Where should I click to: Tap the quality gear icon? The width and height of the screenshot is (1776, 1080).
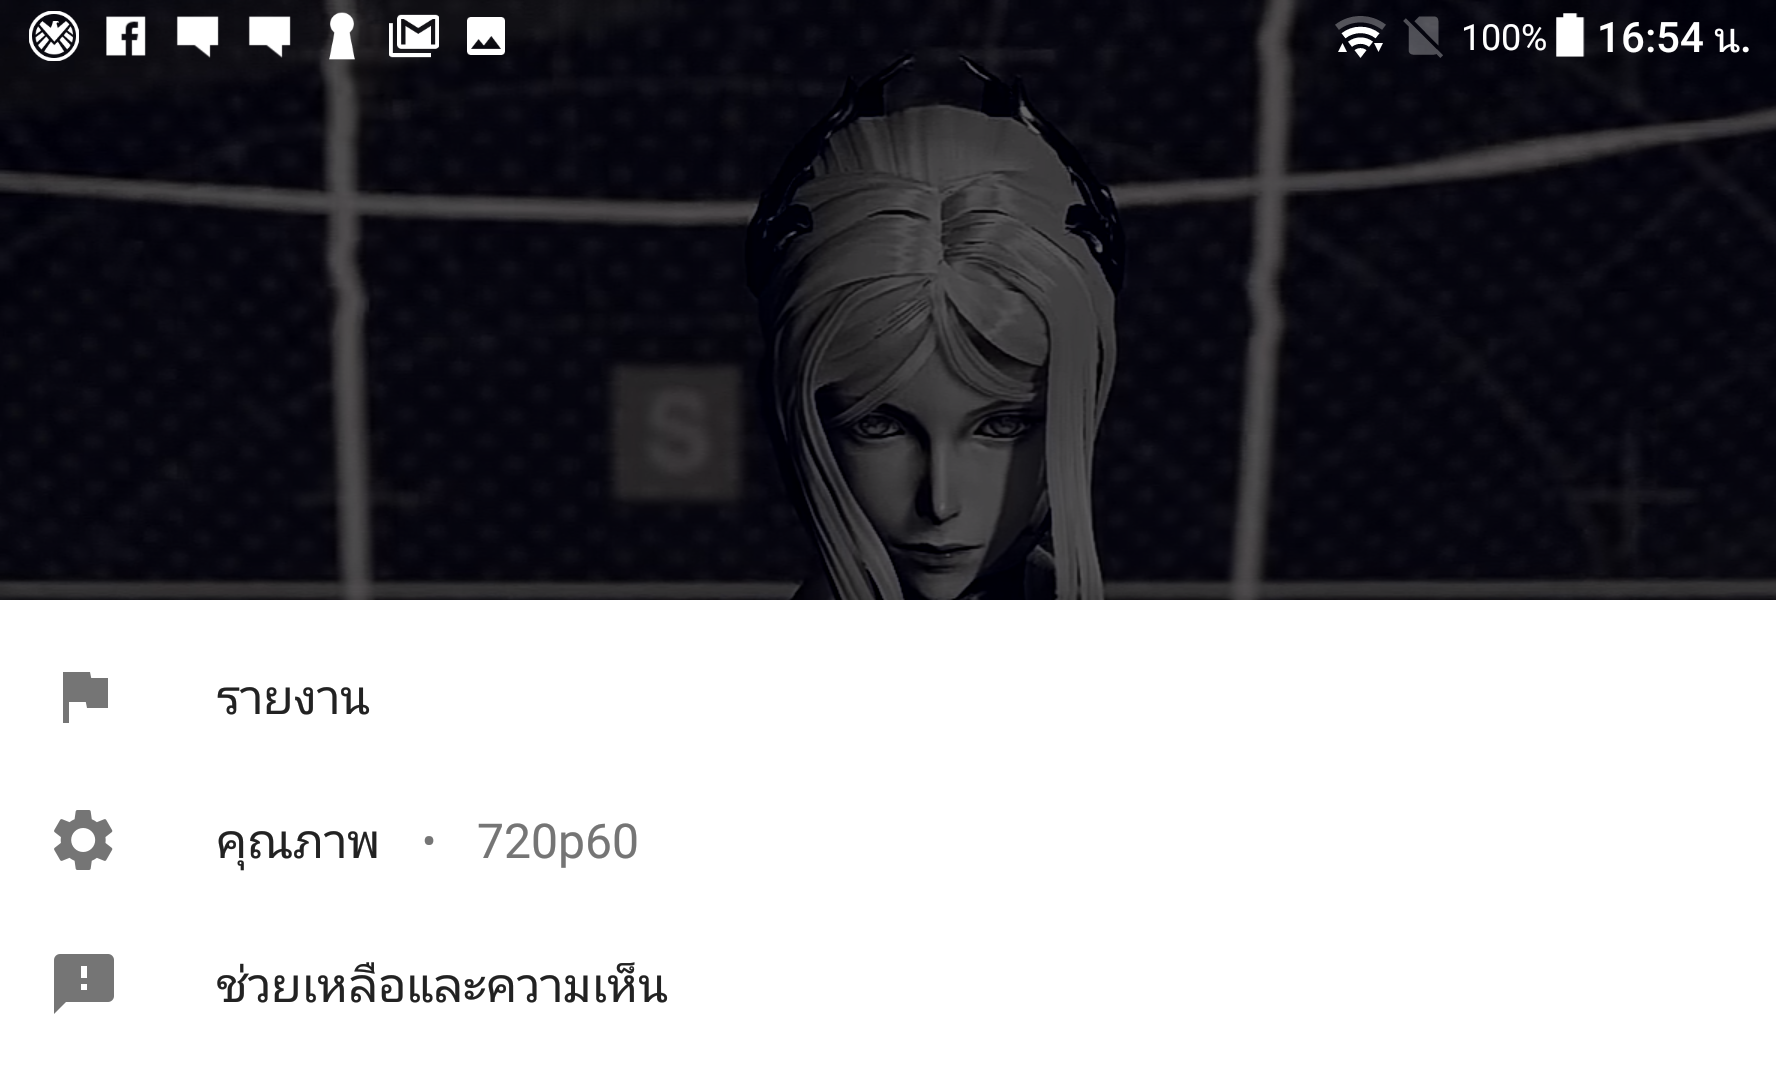pyautogui.click(x=83, y=840)
